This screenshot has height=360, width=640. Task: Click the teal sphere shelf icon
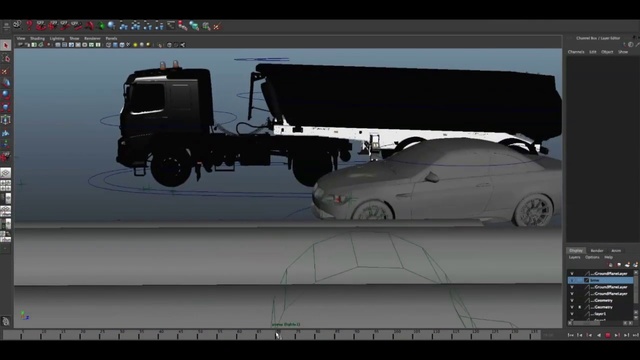[194, 26]
